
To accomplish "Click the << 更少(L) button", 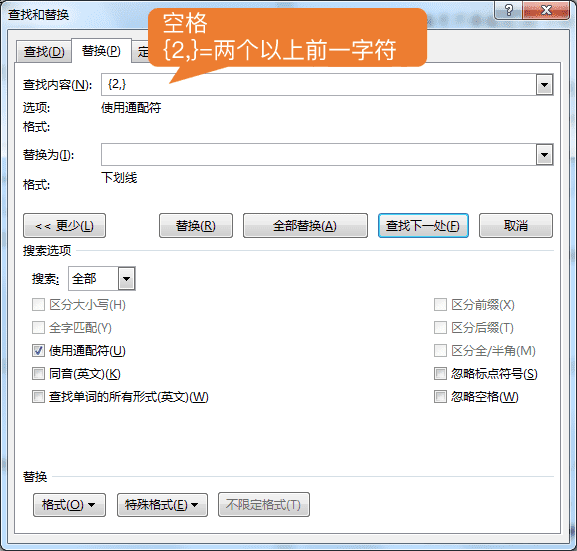I will (x=64, y=226).
